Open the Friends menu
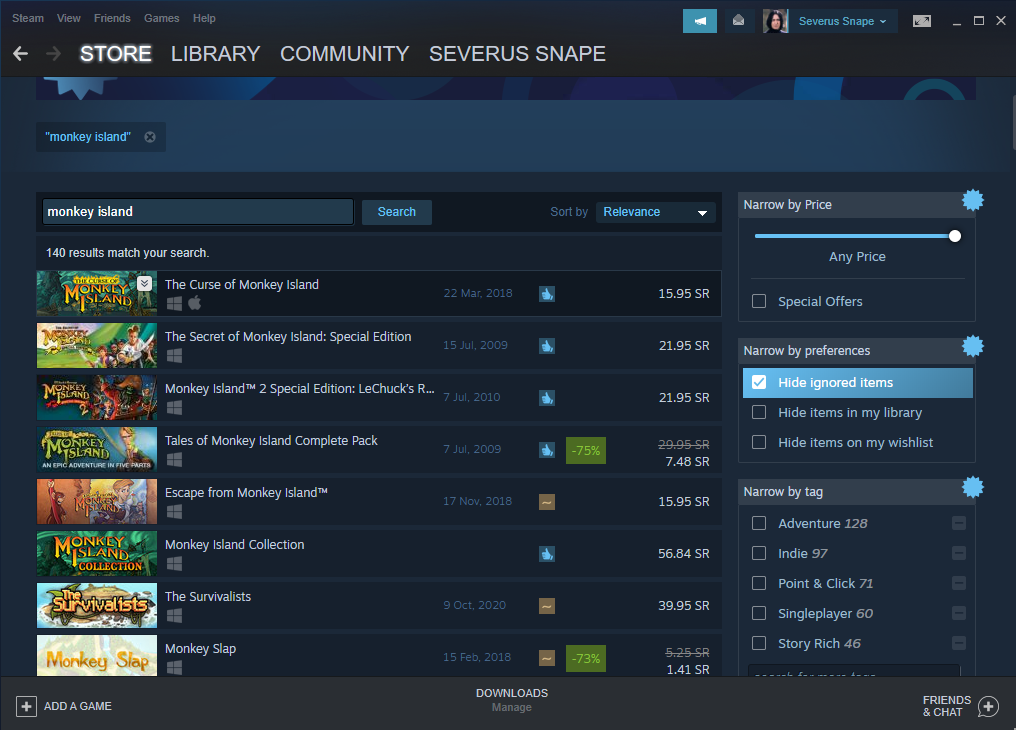The height and width of the screenshot is (730, 1016). tap(112, 18)
